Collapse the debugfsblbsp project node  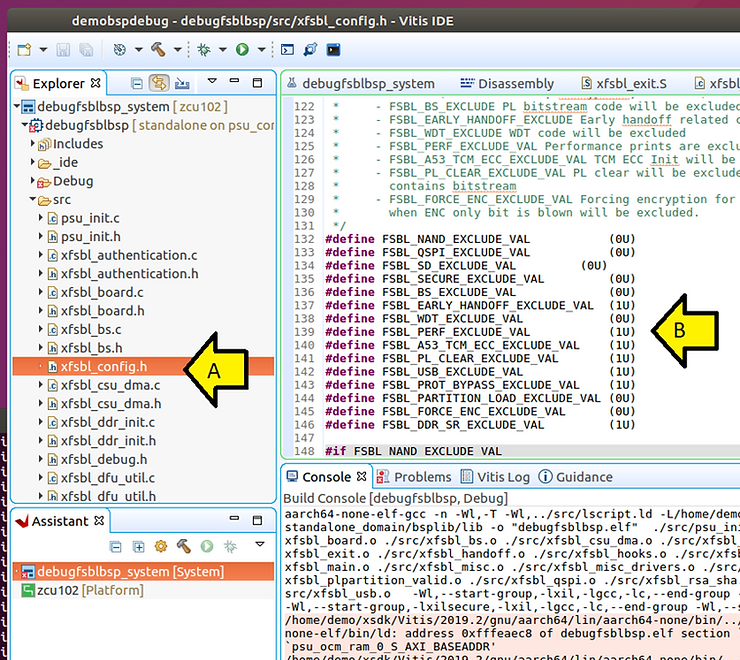24,125
